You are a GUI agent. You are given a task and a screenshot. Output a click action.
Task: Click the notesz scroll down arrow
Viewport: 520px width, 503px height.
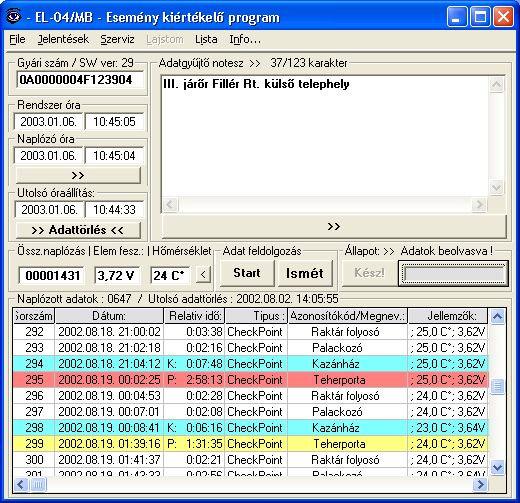pos(497,187)
